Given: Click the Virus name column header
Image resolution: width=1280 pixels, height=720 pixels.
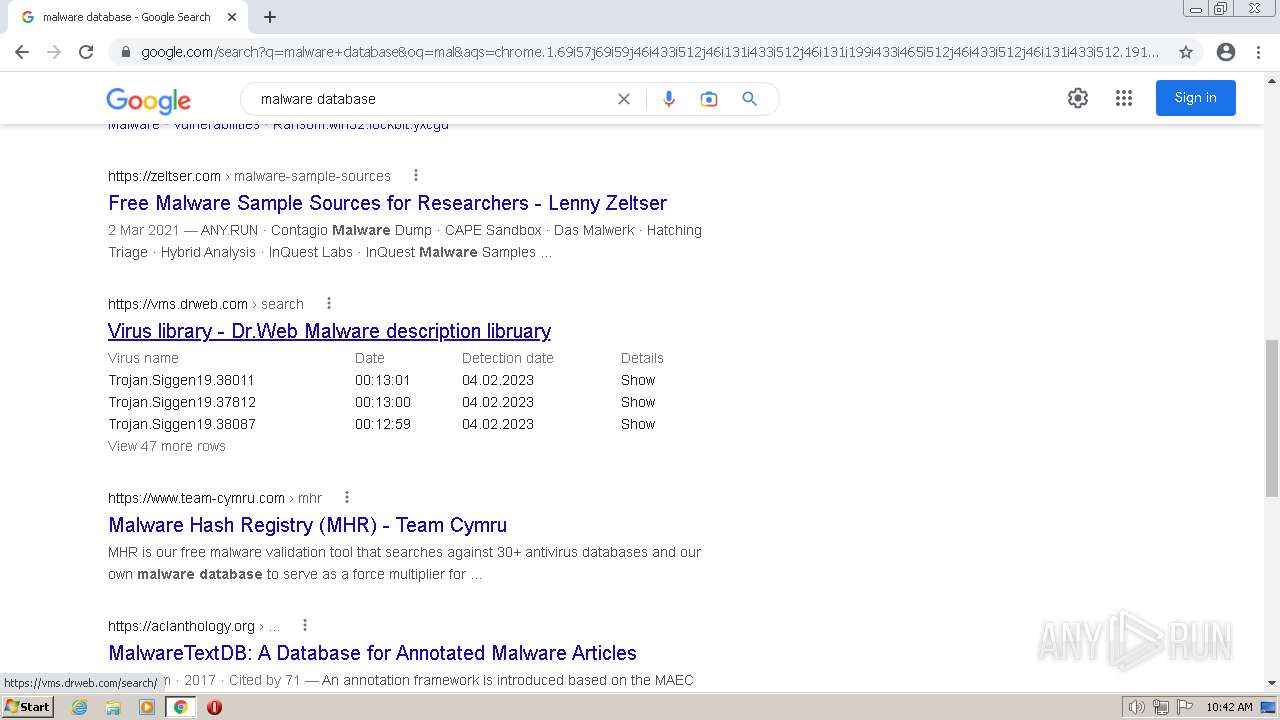Looking at the screenshot, I should pos(144,358).
